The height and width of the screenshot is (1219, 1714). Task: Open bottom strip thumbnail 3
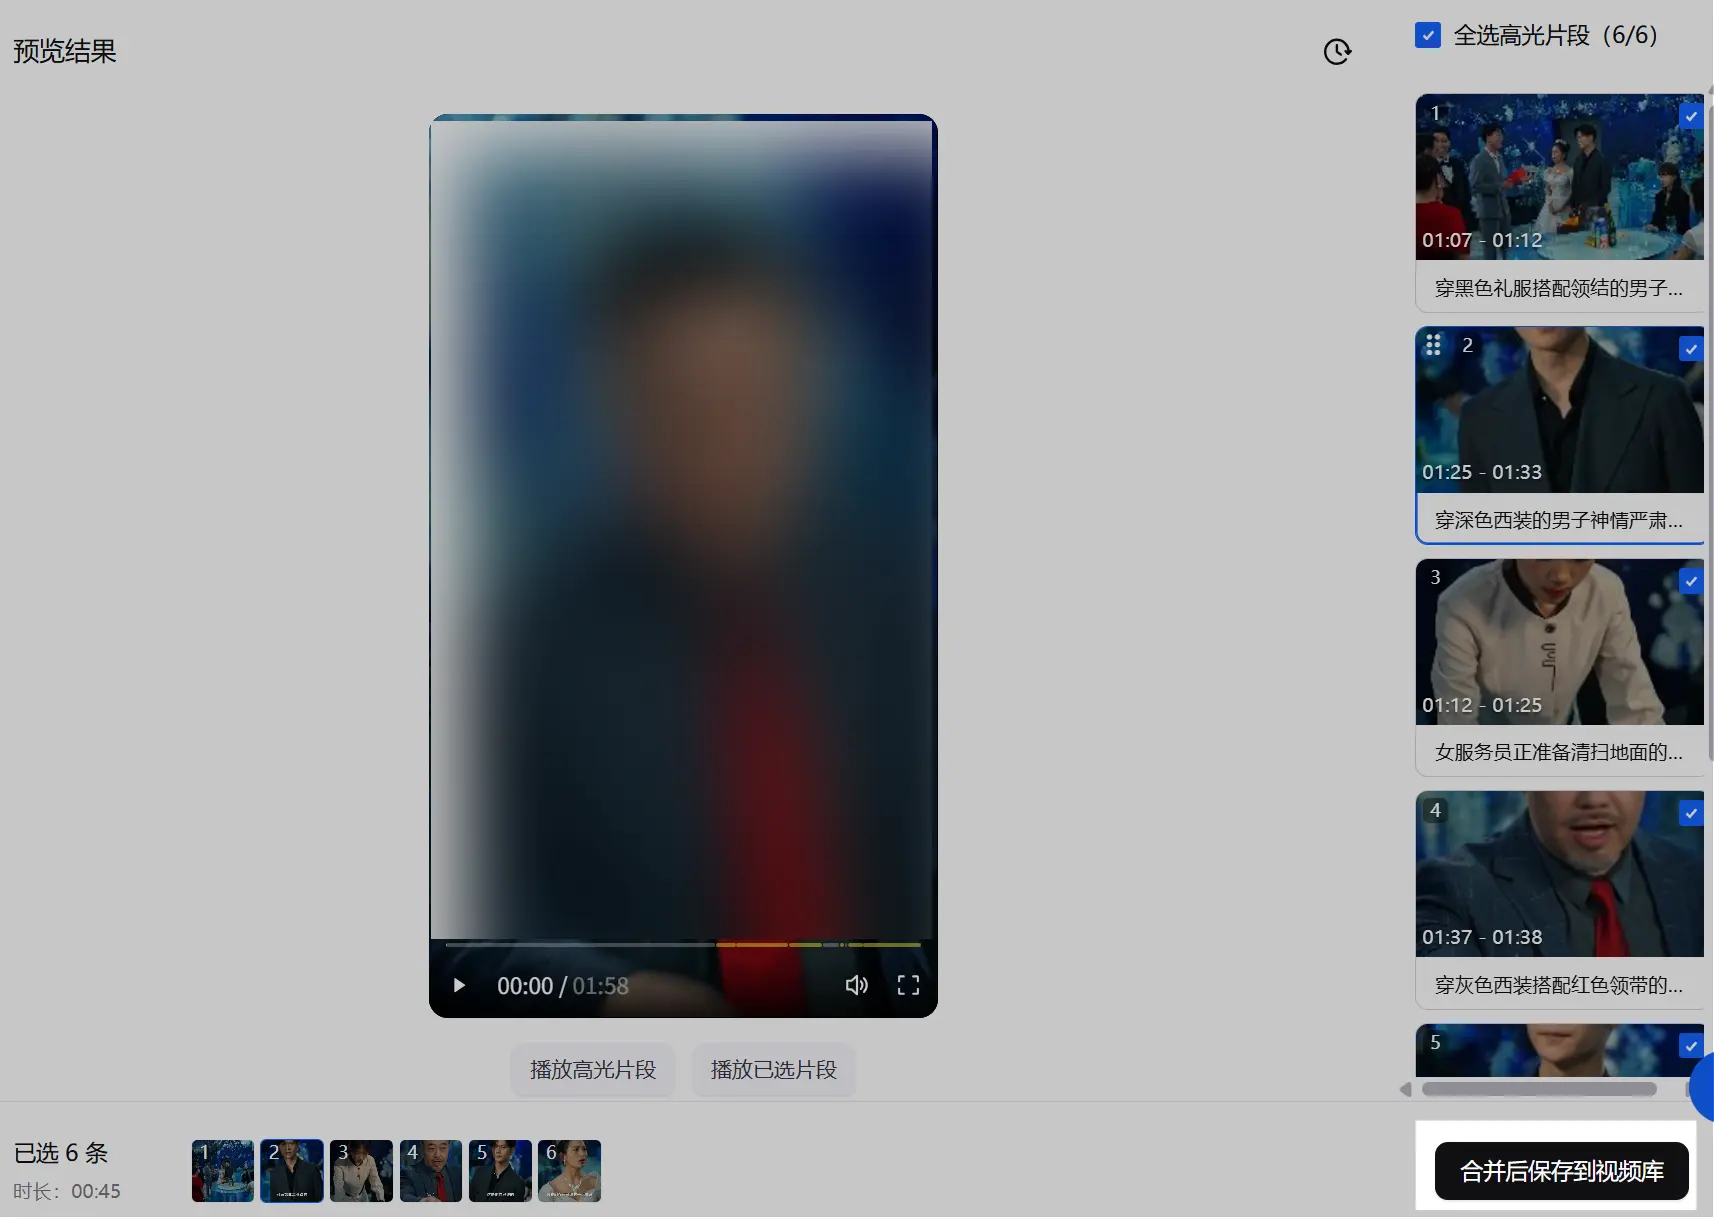pos(361,1171)
